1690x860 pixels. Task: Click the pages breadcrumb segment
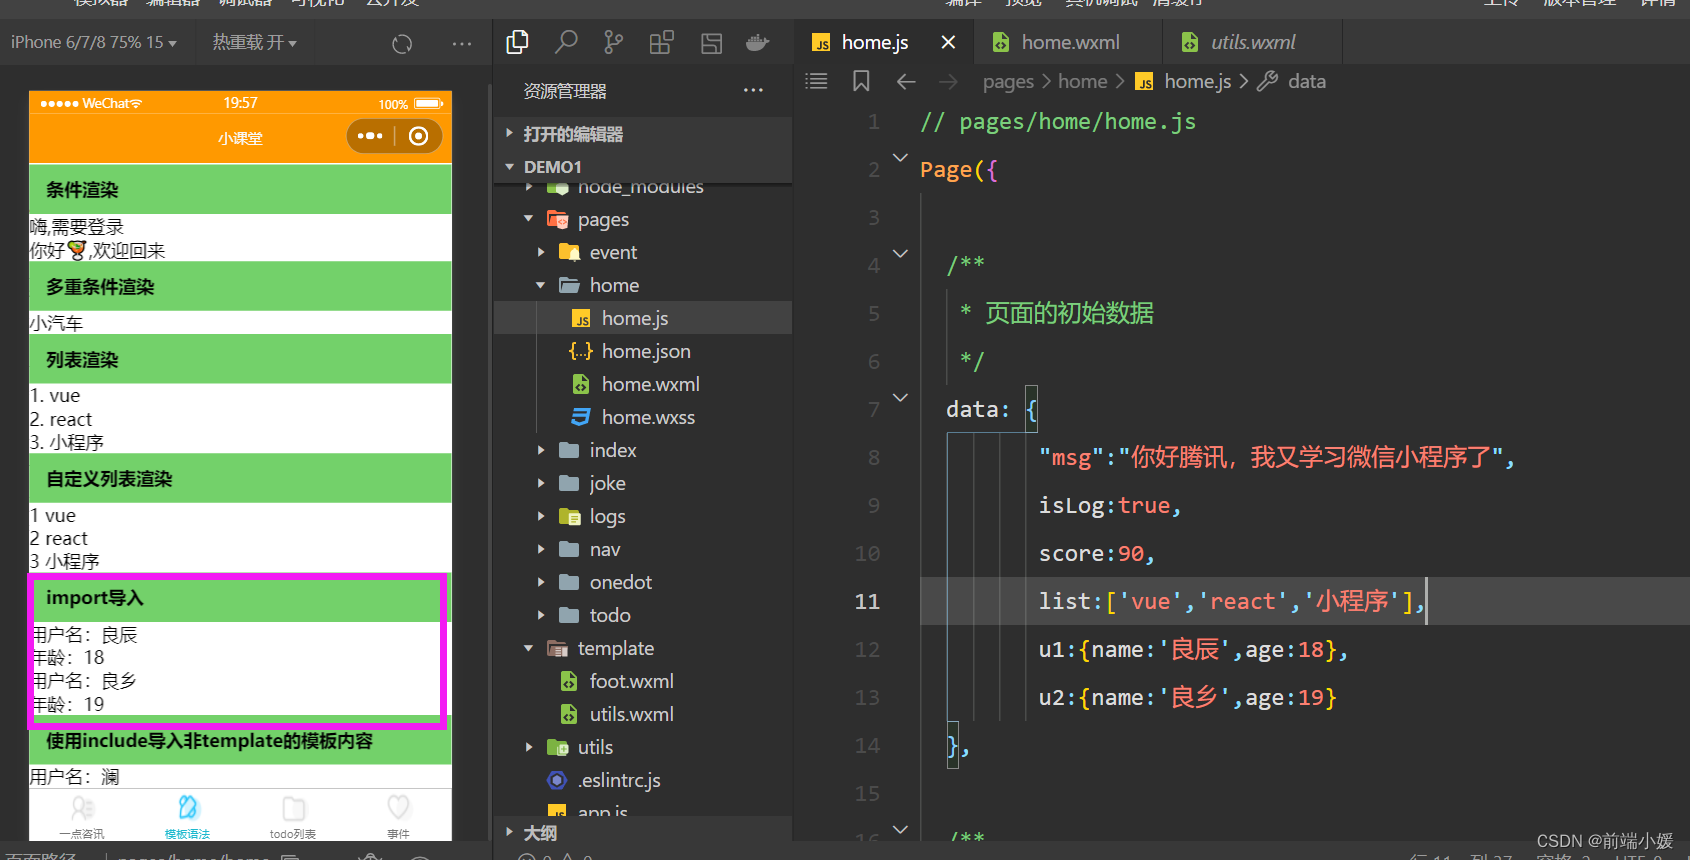tap(1008, 81)
